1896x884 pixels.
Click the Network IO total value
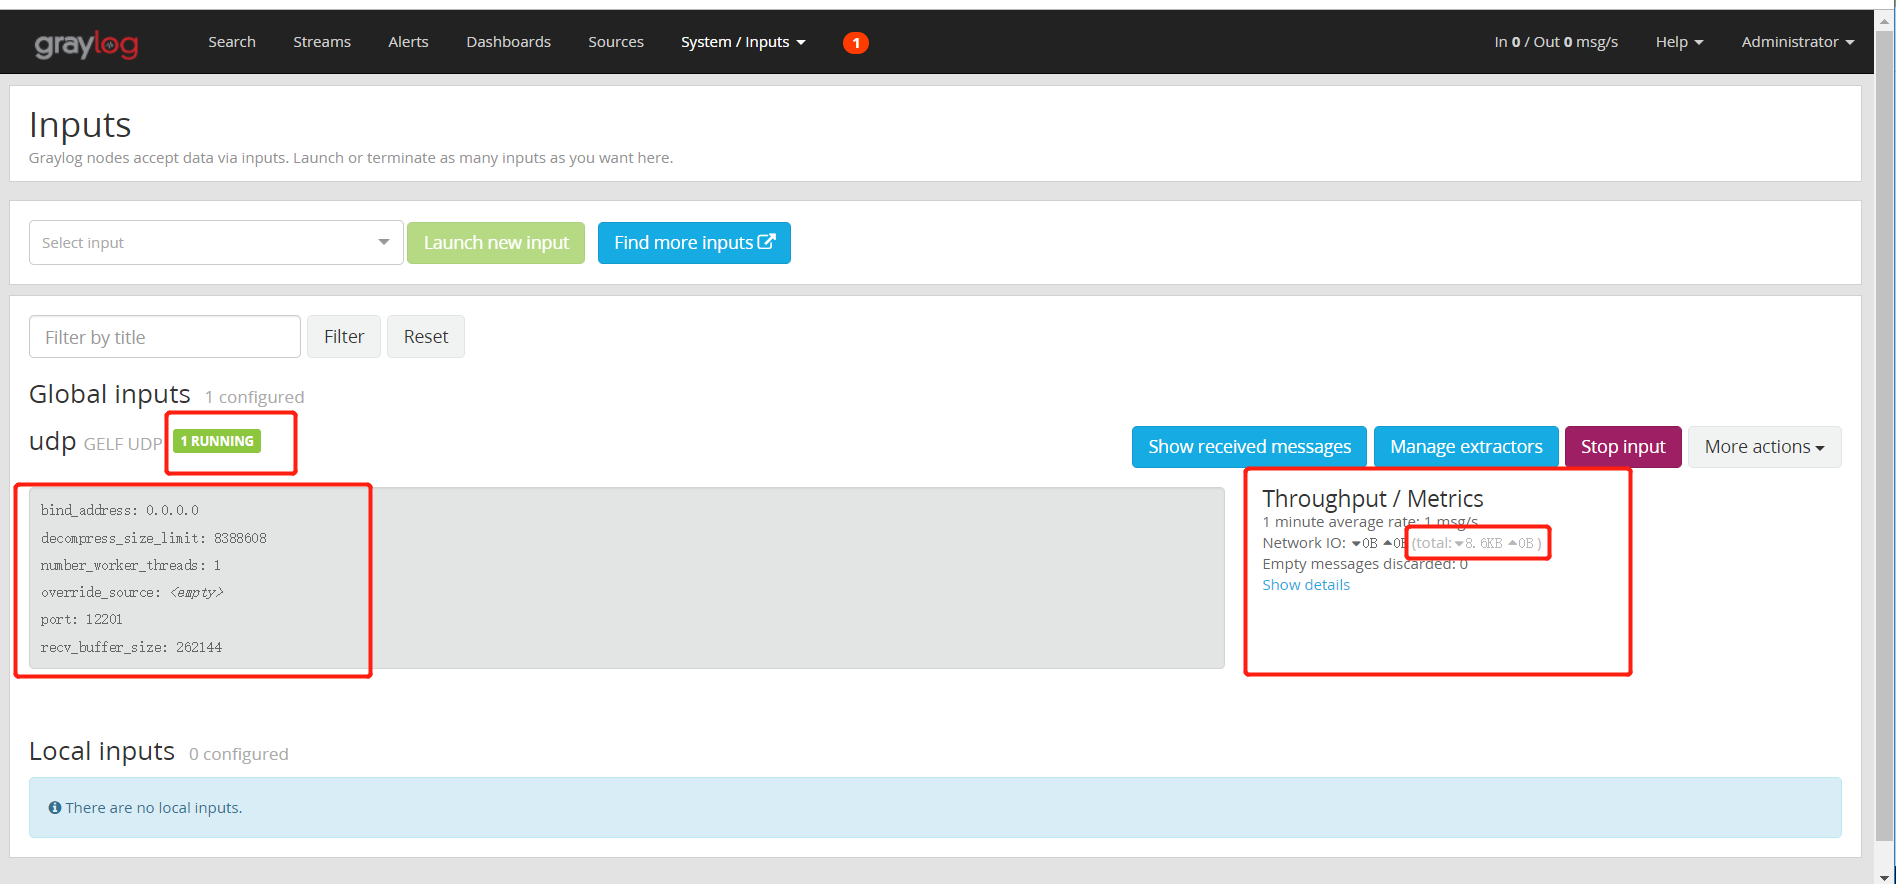[1476, 543]
